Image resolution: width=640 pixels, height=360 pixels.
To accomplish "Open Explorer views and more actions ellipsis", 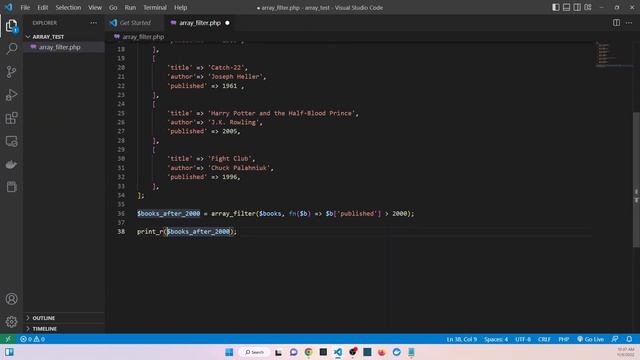I will 93,23.
